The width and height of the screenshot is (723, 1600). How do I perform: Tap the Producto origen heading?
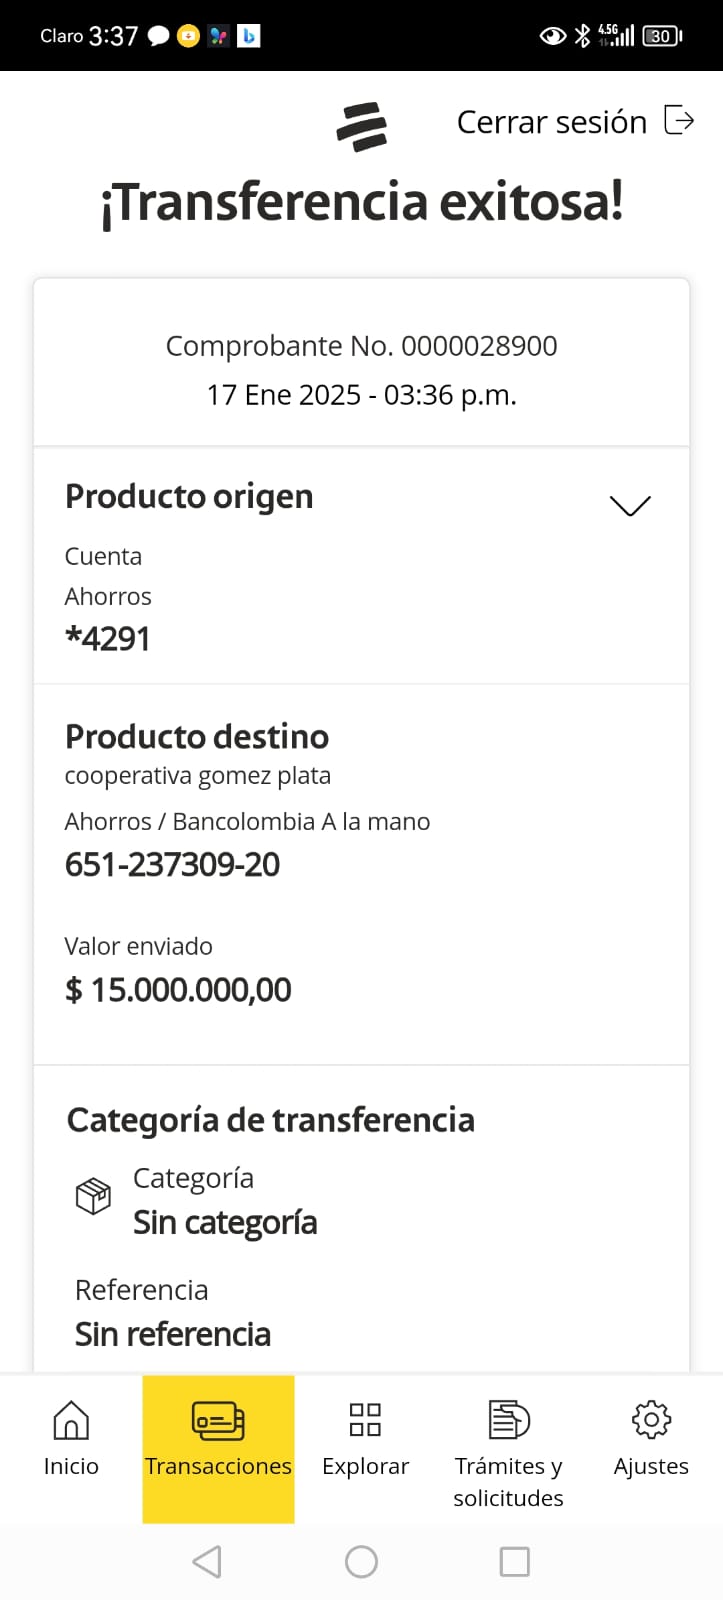189,497
